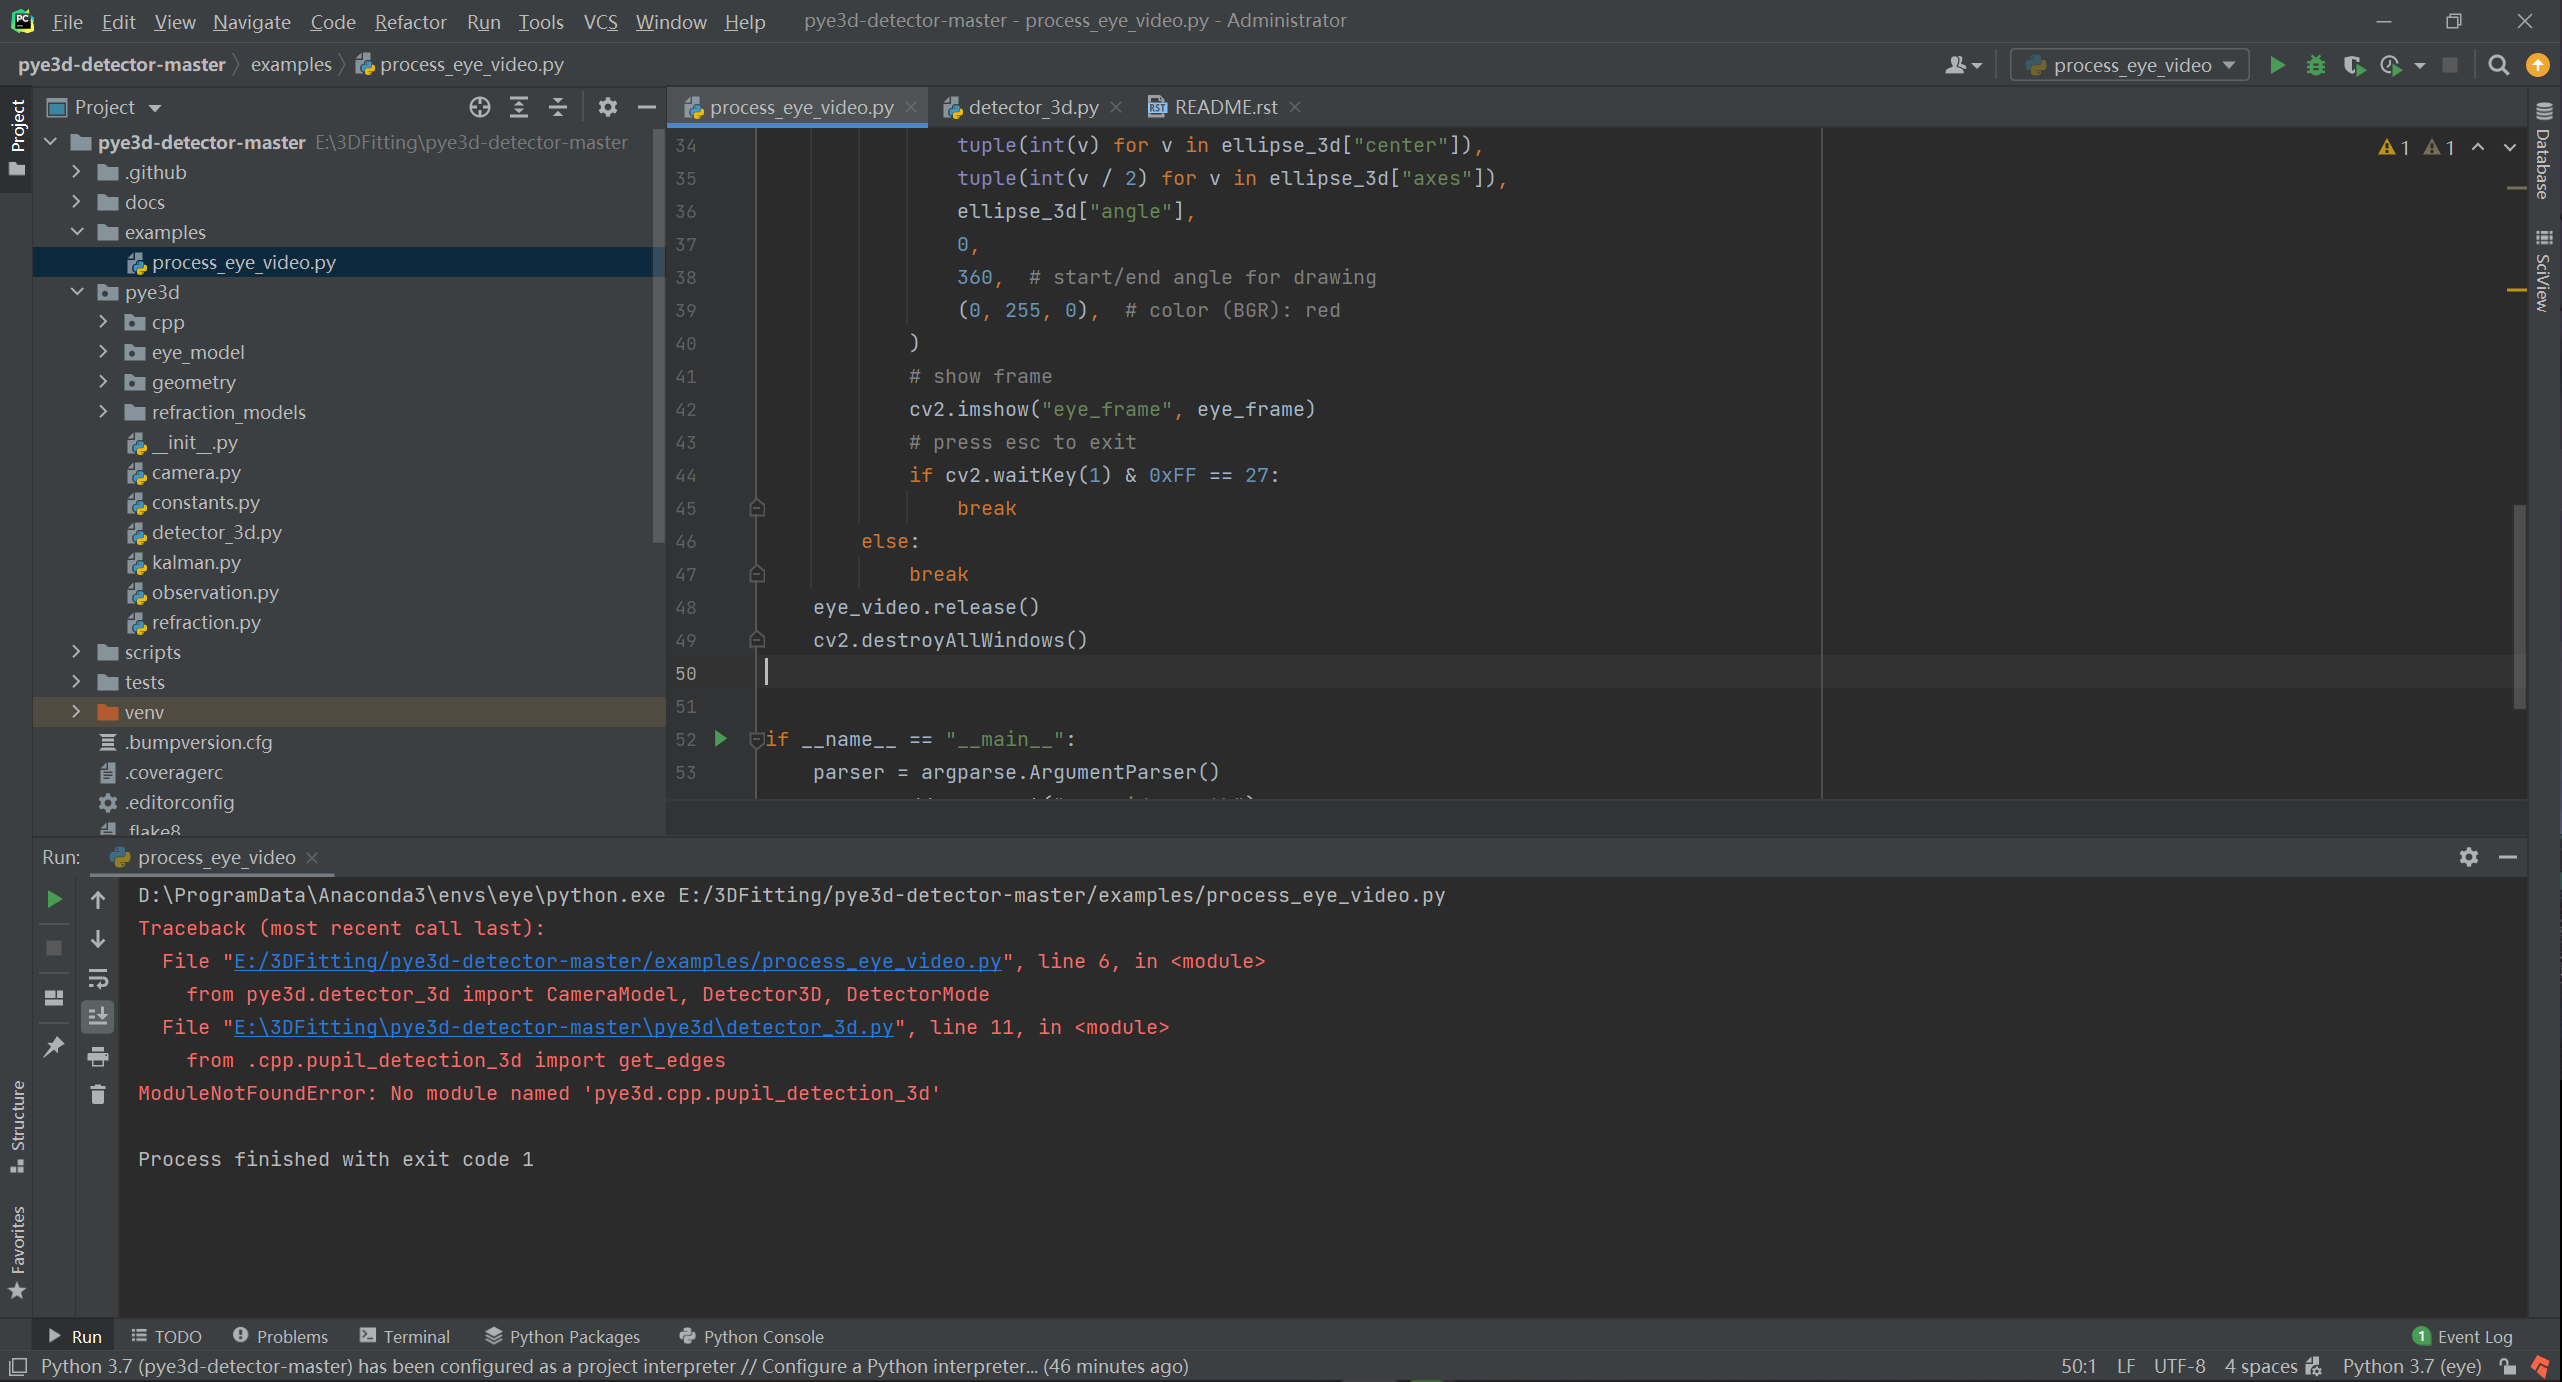Go to next highlighted warning arrow
This screenshot has width=2562, height=1382.
coord(2510,147)
